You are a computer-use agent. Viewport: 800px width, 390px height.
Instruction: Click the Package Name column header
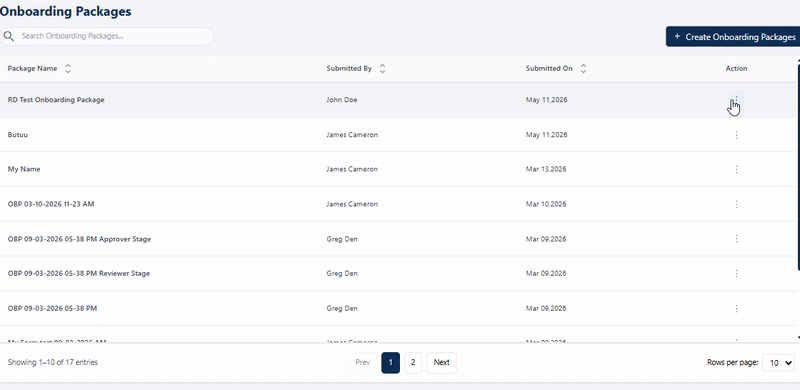32,68
